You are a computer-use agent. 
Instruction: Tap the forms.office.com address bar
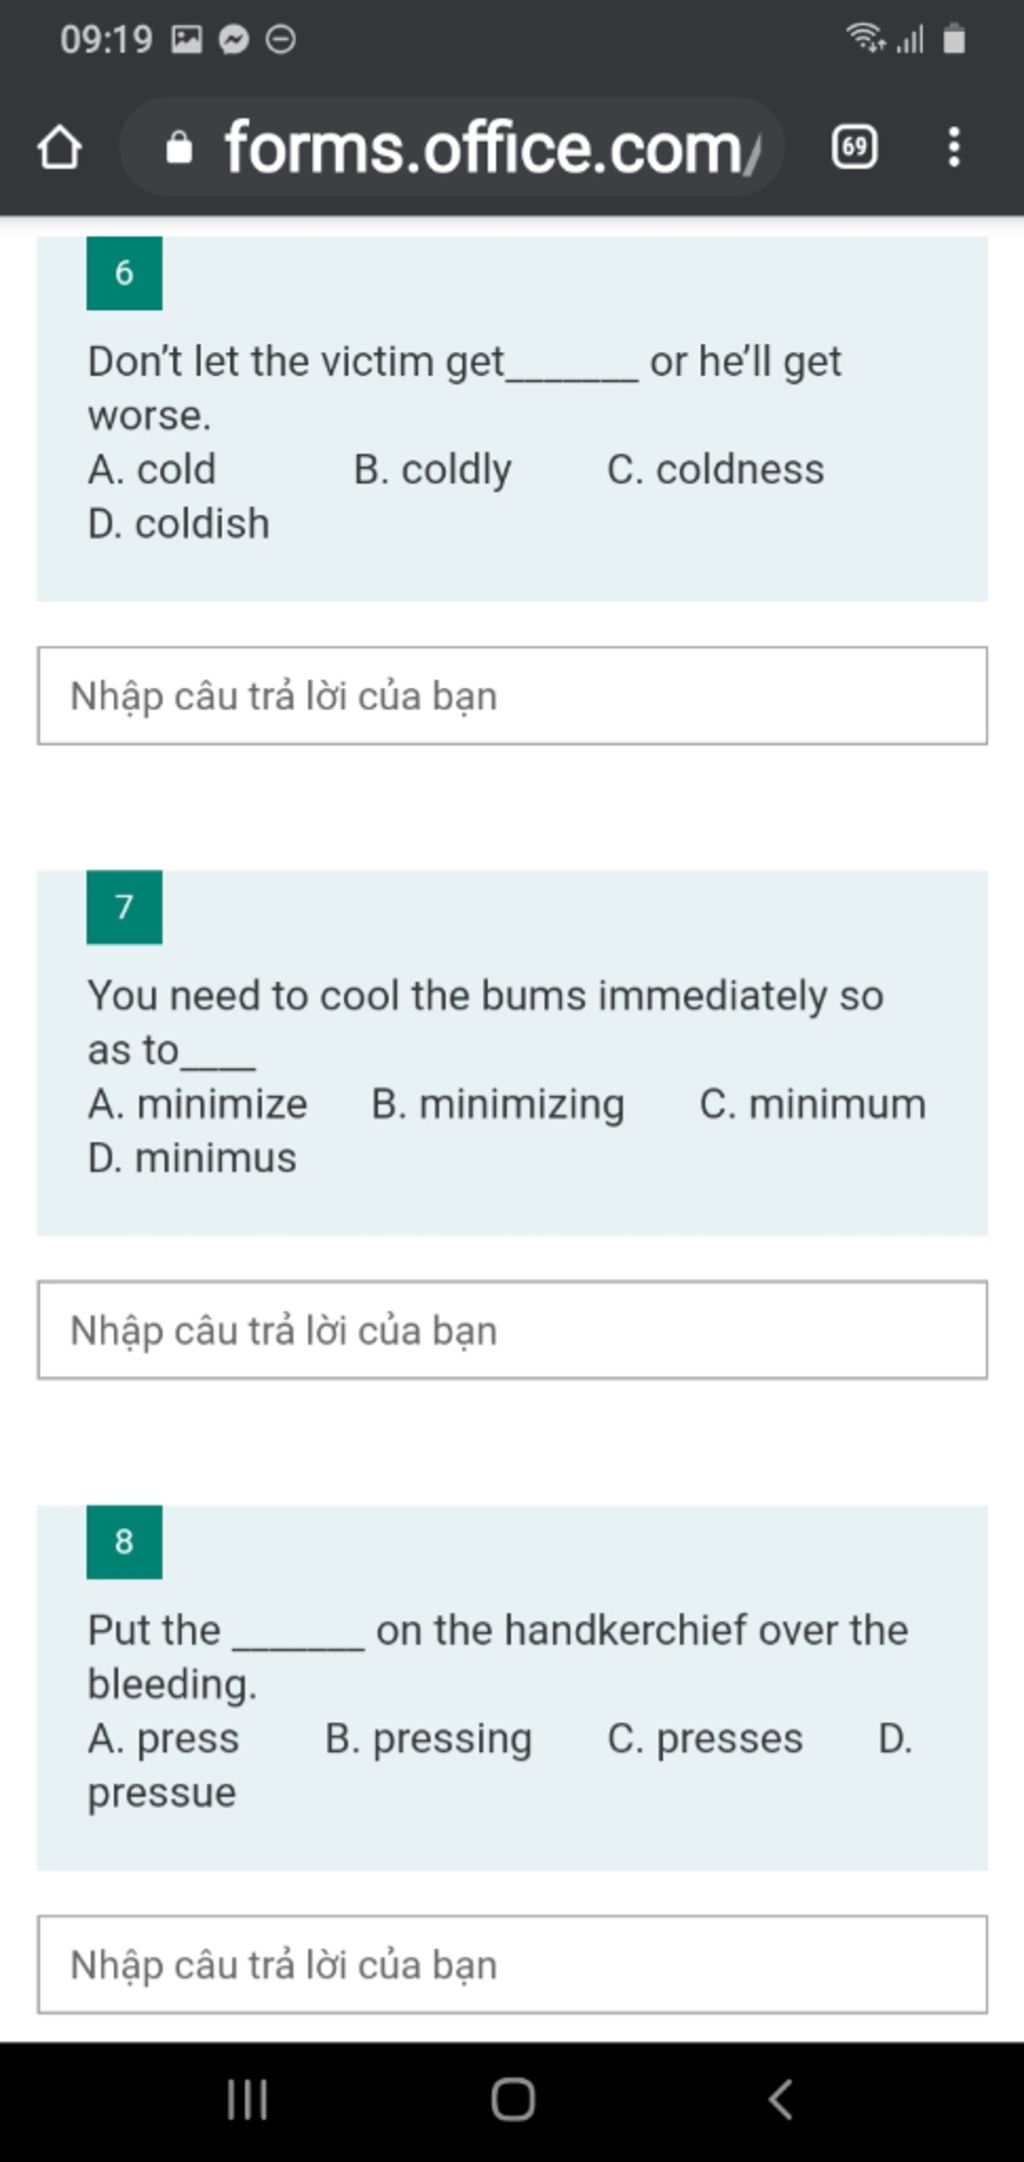point(452,148)
